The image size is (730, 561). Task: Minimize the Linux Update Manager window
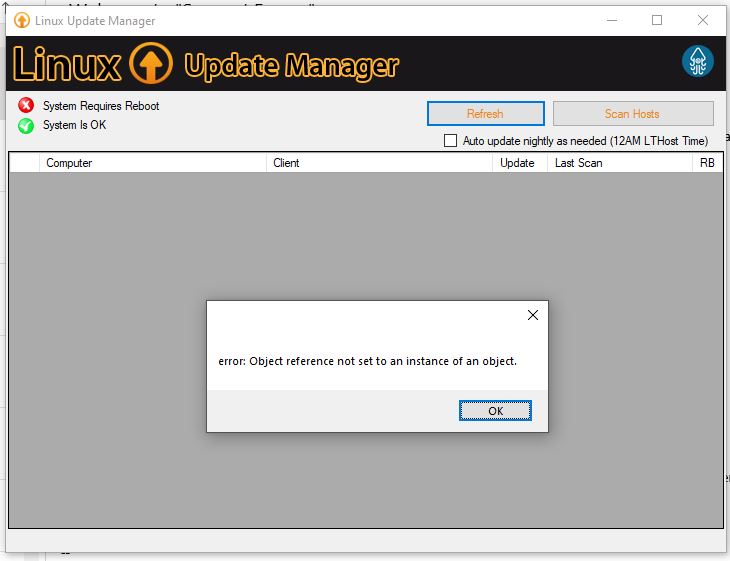(x=610, y=20)
